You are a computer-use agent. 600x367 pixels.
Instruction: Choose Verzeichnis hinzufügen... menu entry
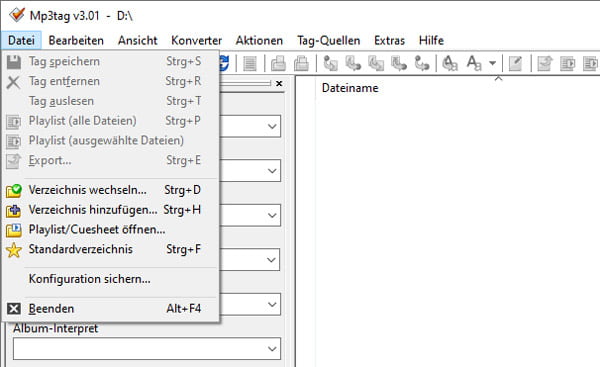111,210
